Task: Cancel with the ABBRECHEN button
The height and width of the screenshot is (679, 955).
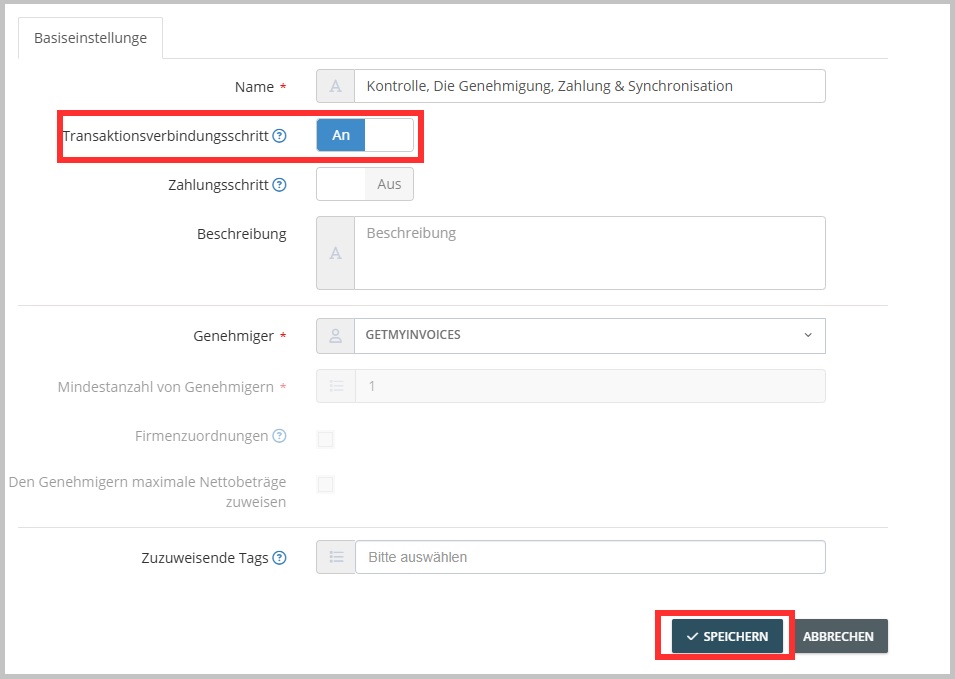Action: click(838, 636)
